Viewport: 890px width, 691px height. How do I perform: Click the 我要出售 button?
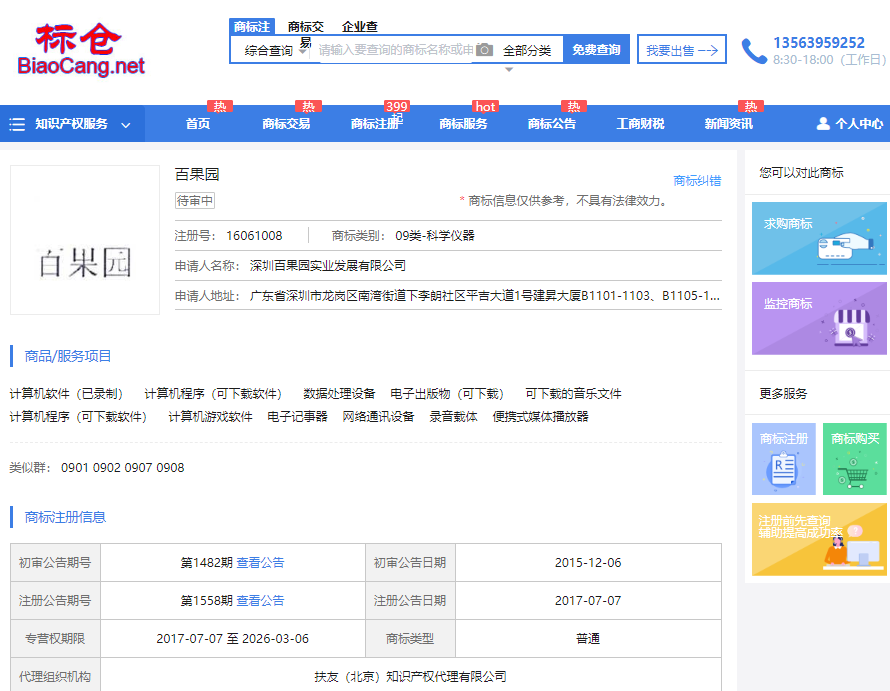tap(682, 50)
